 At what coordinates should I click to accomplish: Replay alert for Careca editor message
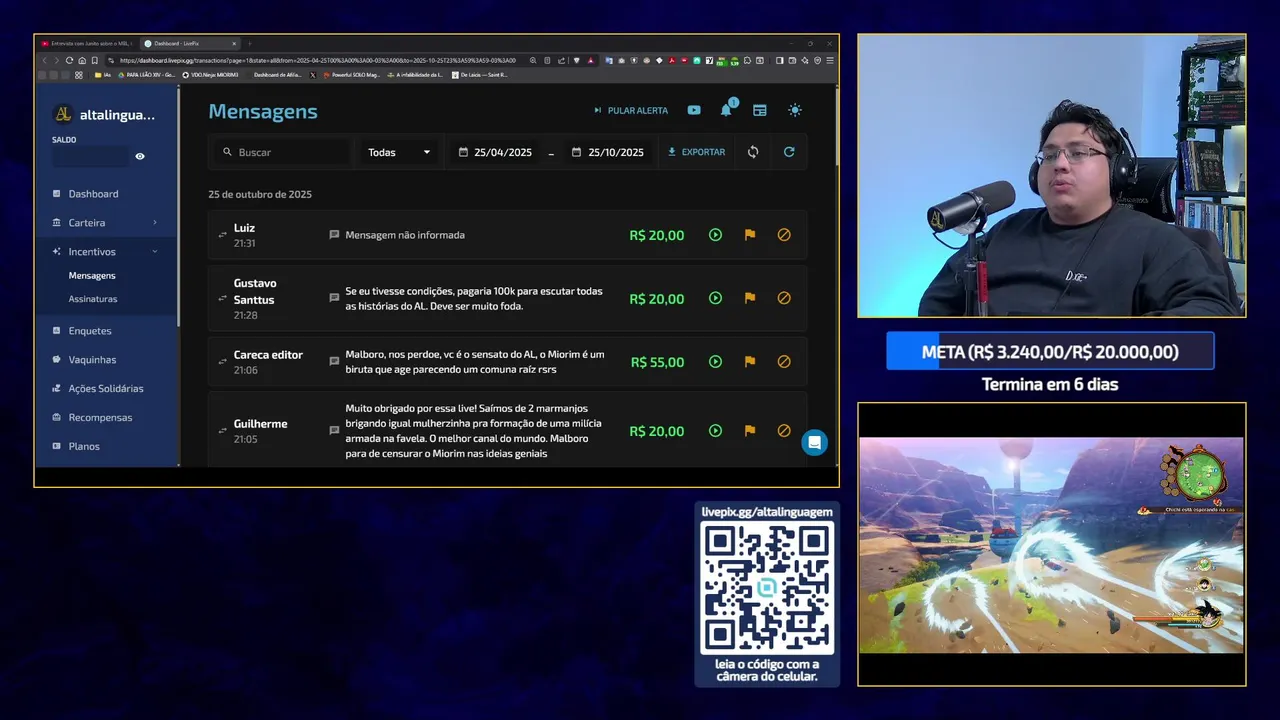pyautogui.click(x=715, y=362)
